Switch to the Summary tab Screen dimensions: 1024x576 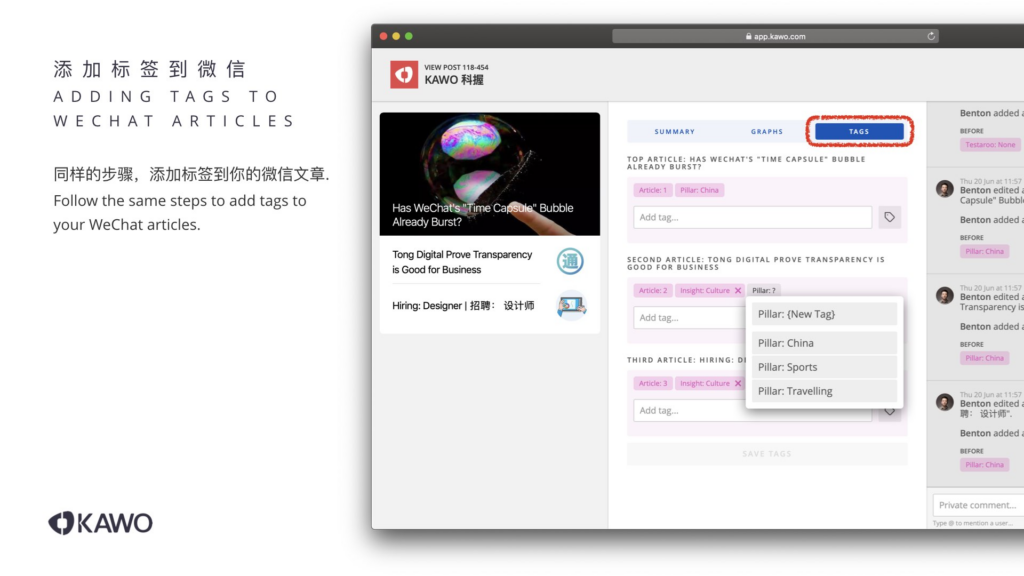(674, 132)
